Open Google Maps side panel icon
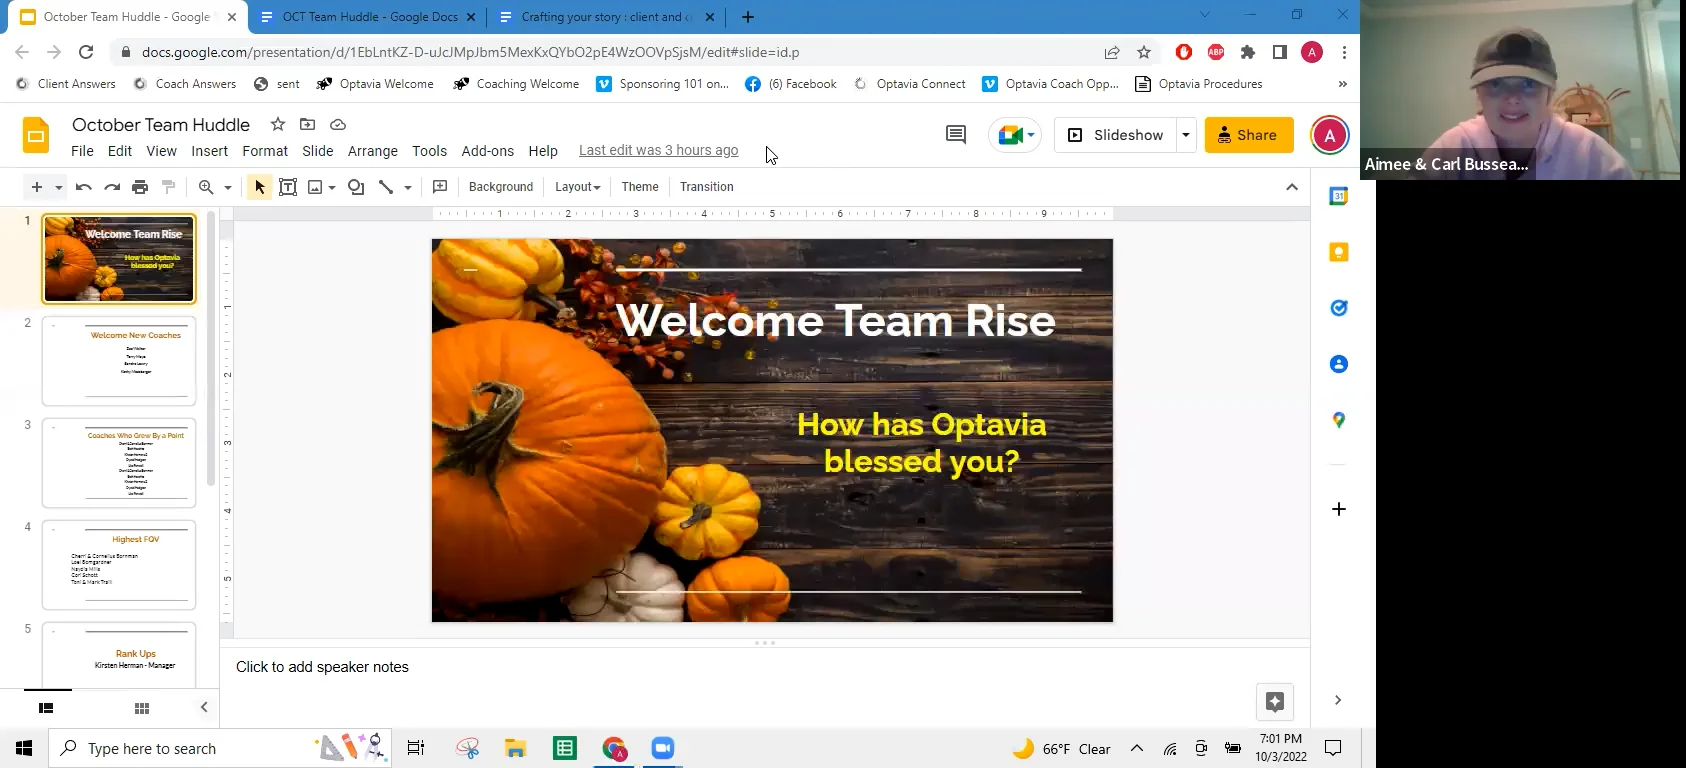 (x=1338, y=420)
